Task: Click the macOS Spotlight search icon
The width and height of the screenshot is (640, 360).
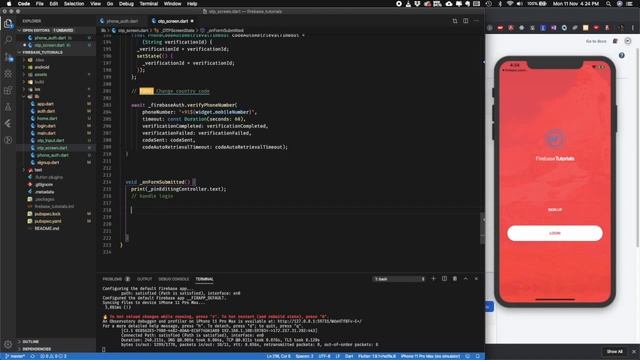Action: [609, 4]
